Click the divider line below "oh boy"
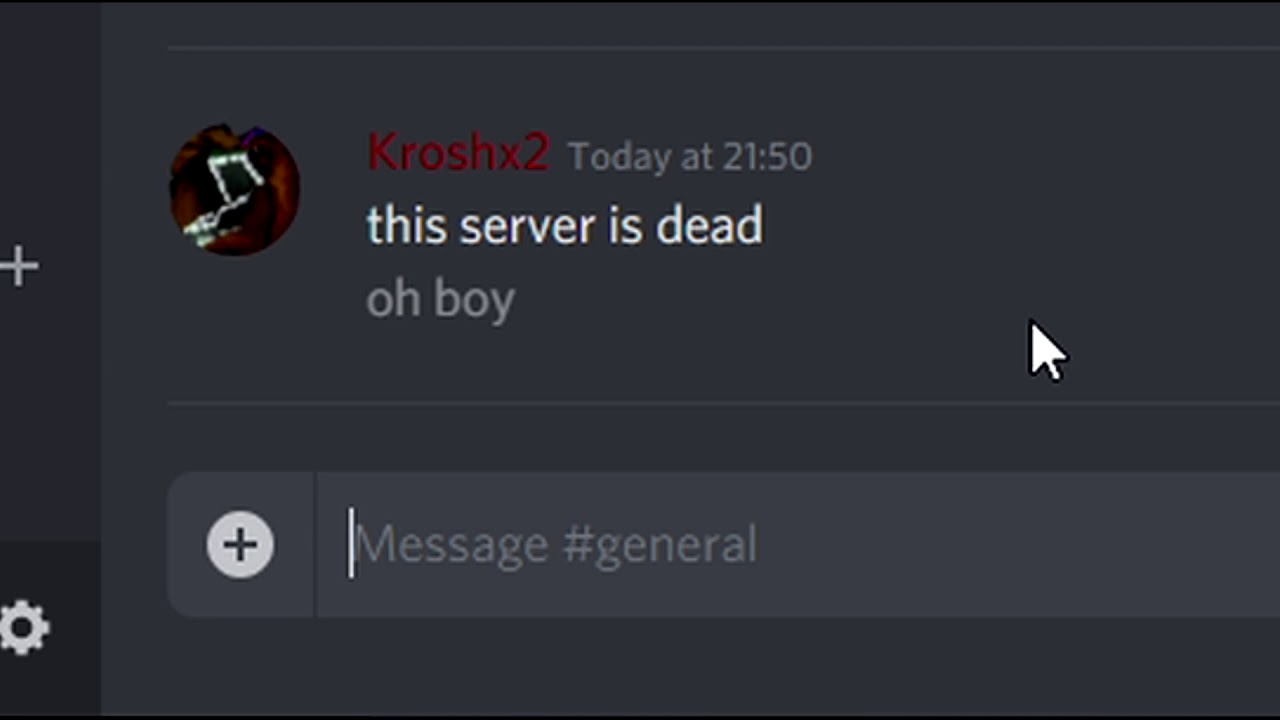 (723, 403)
